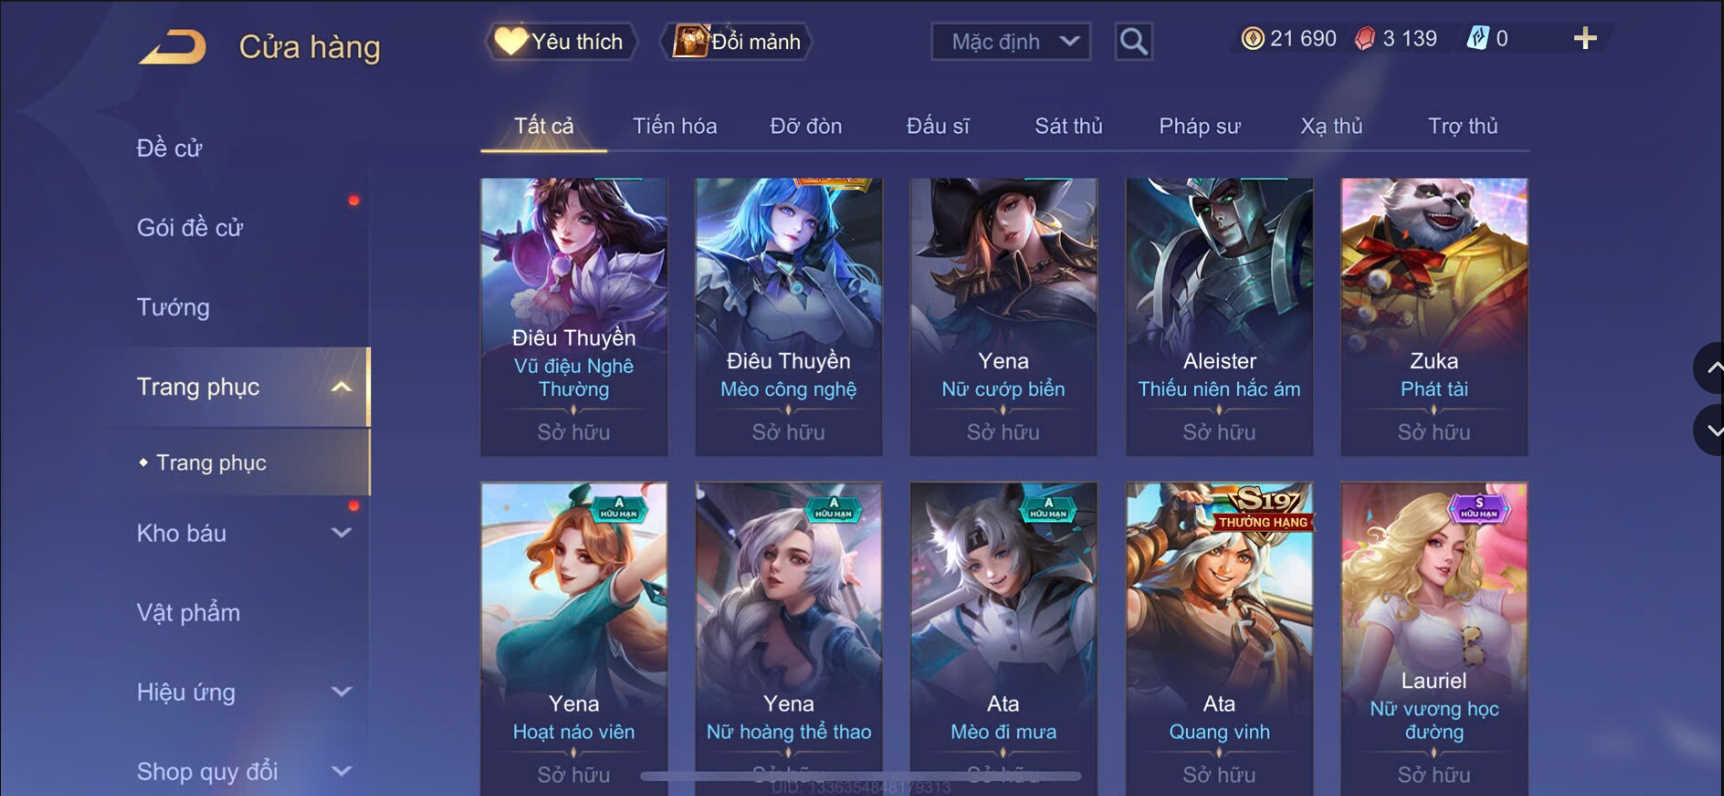Image resolution: width=1724 pixels, height=796 pixels.
Task: Open Tướng in the sidebar
Action: 173,307
